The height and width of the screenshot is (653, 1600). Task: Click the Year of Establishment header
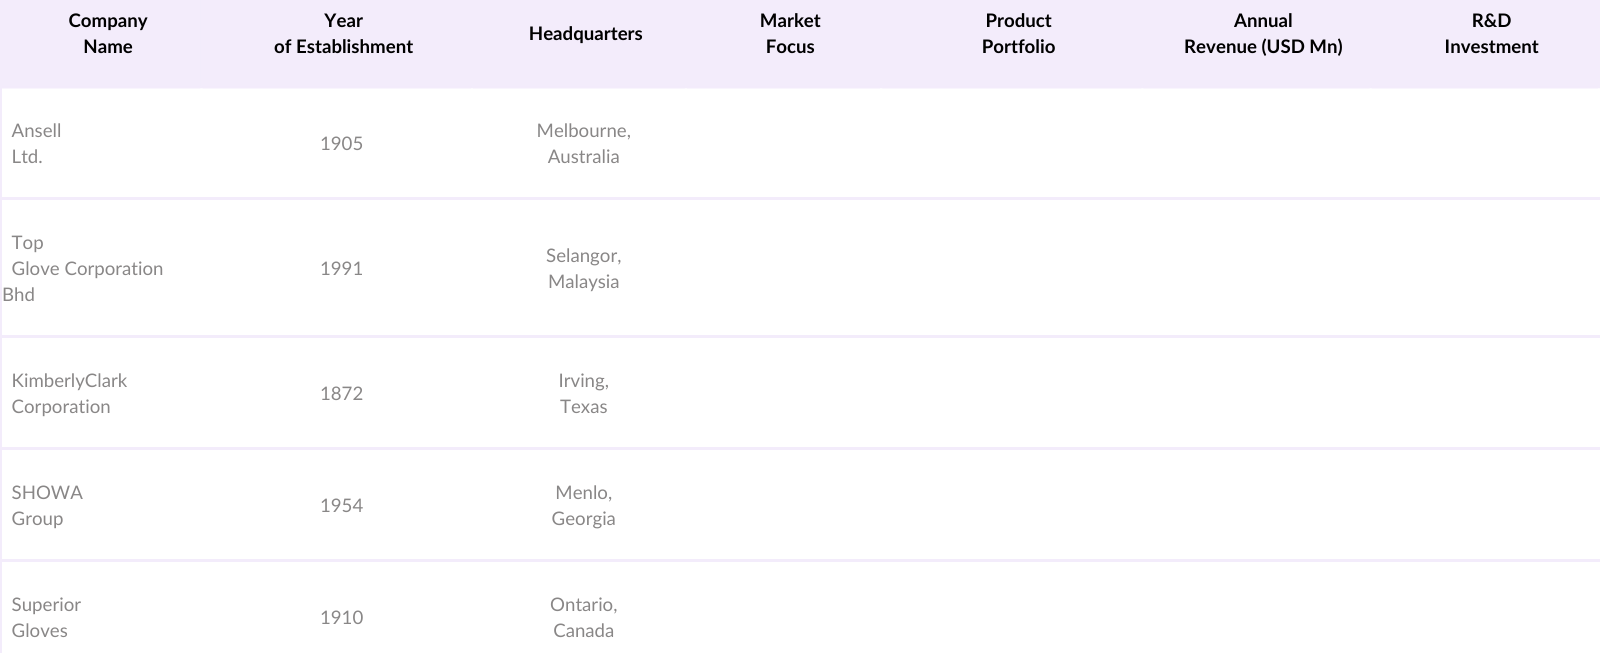(343, 34)
